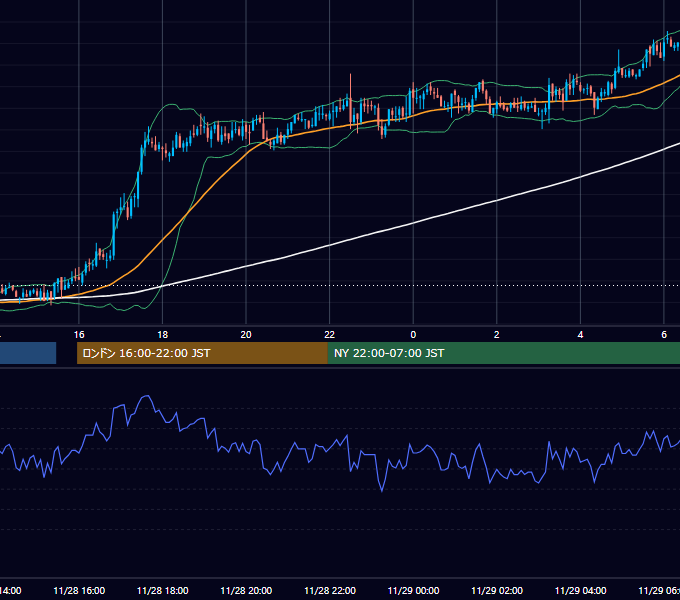
Task: Click the 11/28 16:00 date label
Action: [x=79, y=590]
